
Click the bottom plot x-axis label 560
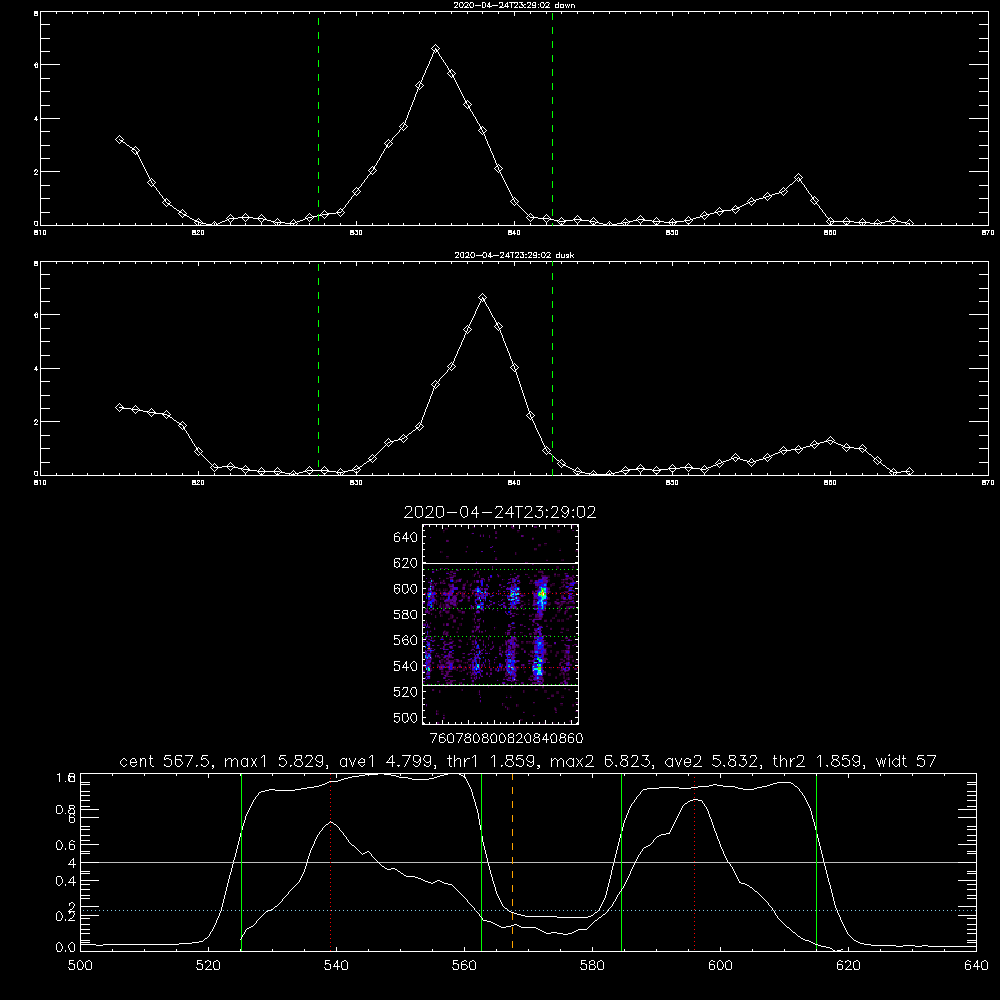pos(464,966)
